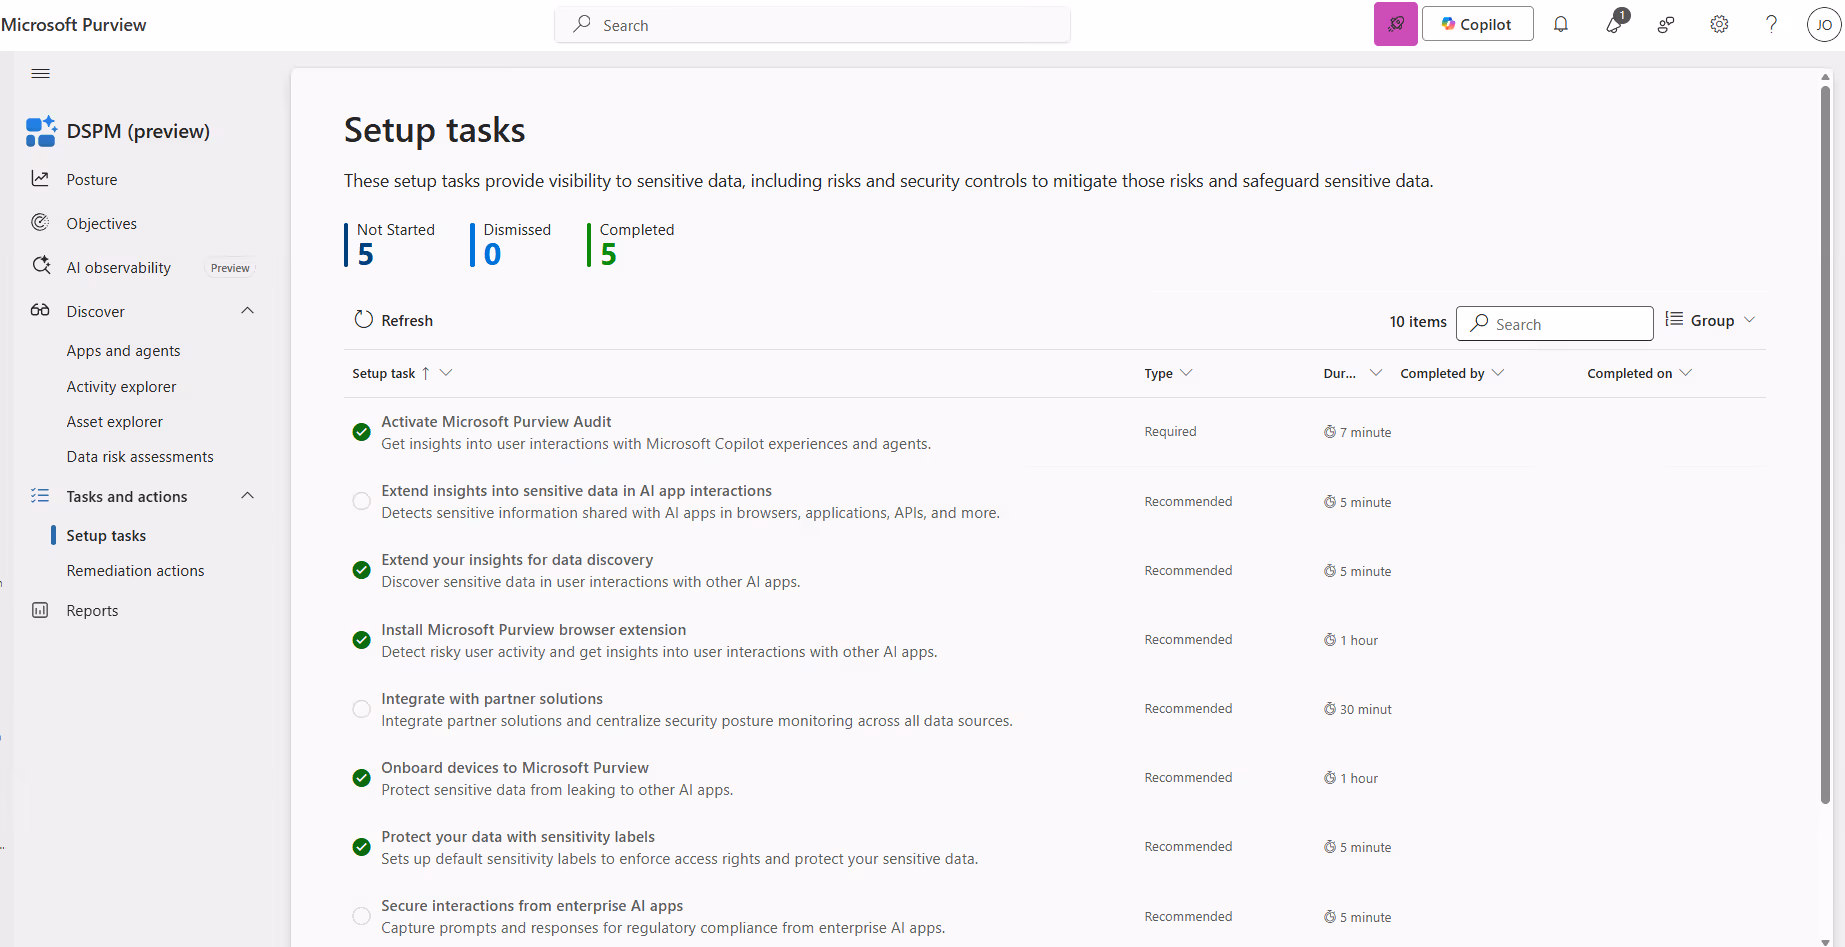Open Install Microsoft Purview browser extension task
1845x947 pixels.
click(x=533, y=629)
